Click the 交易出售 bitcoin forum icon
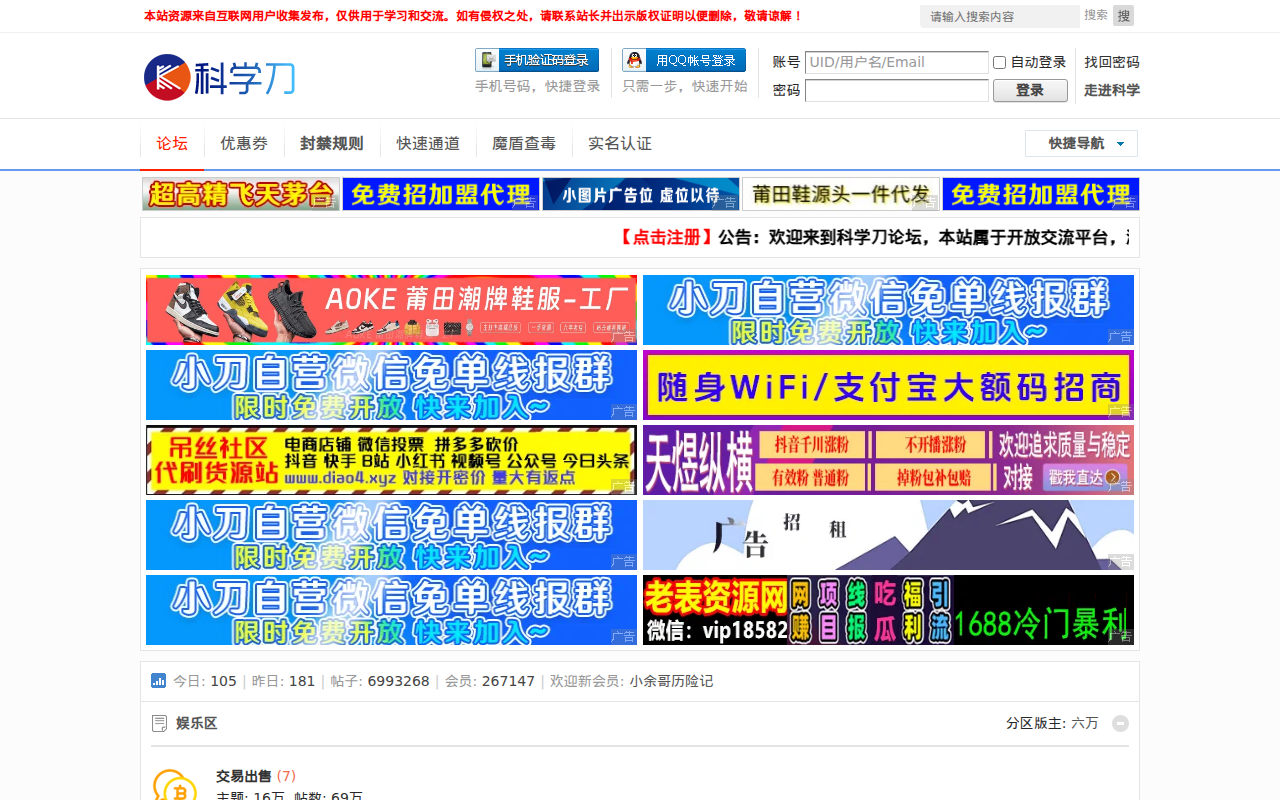 [175, 785]
